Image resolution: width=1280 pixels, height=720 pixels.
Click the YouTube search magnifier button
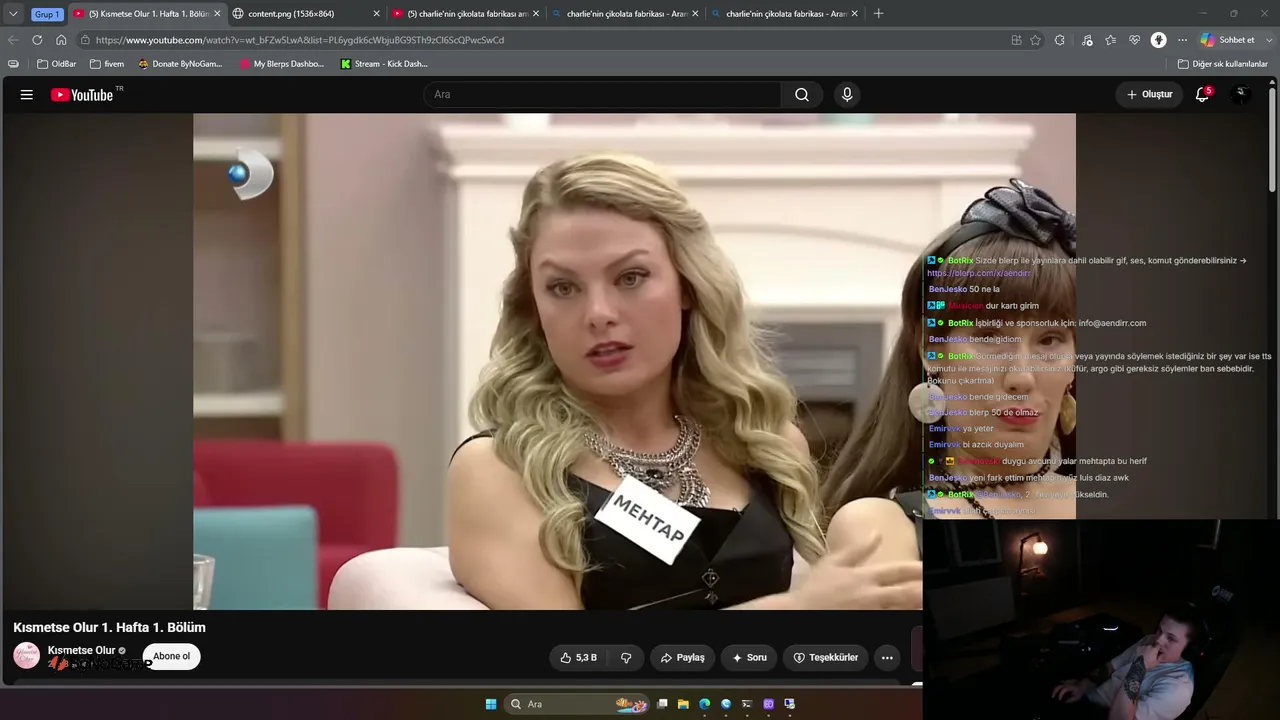[802, 95]
